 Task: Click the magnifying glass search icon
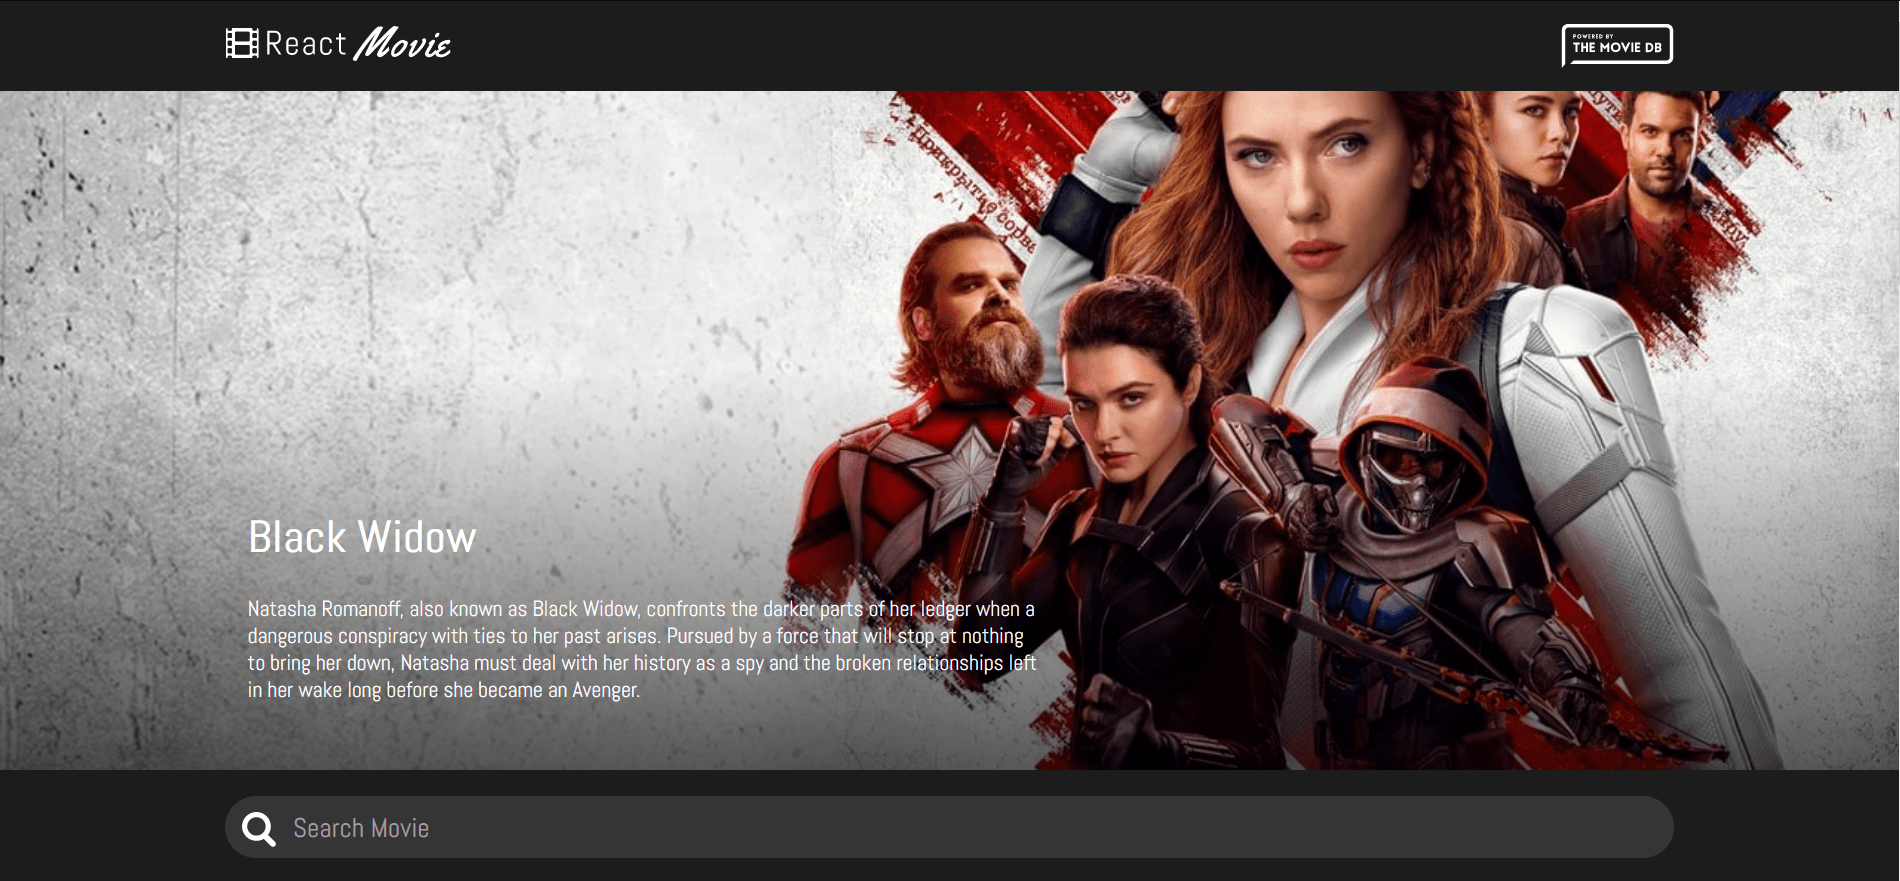259,828
